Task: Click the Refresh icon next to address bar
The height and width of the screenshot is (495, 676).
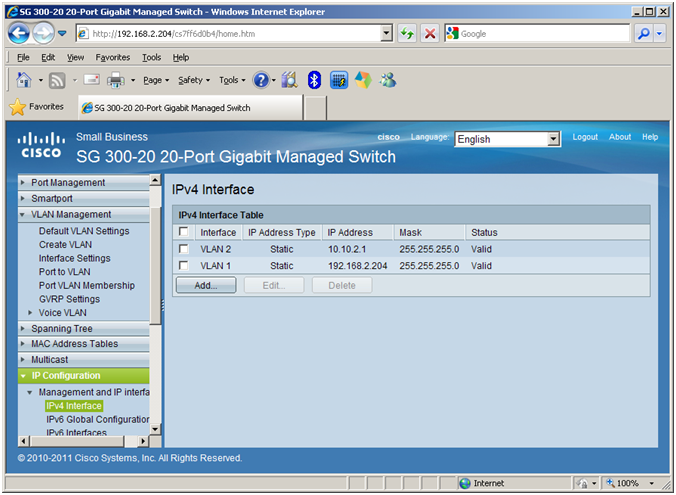Action: [407, 33]
